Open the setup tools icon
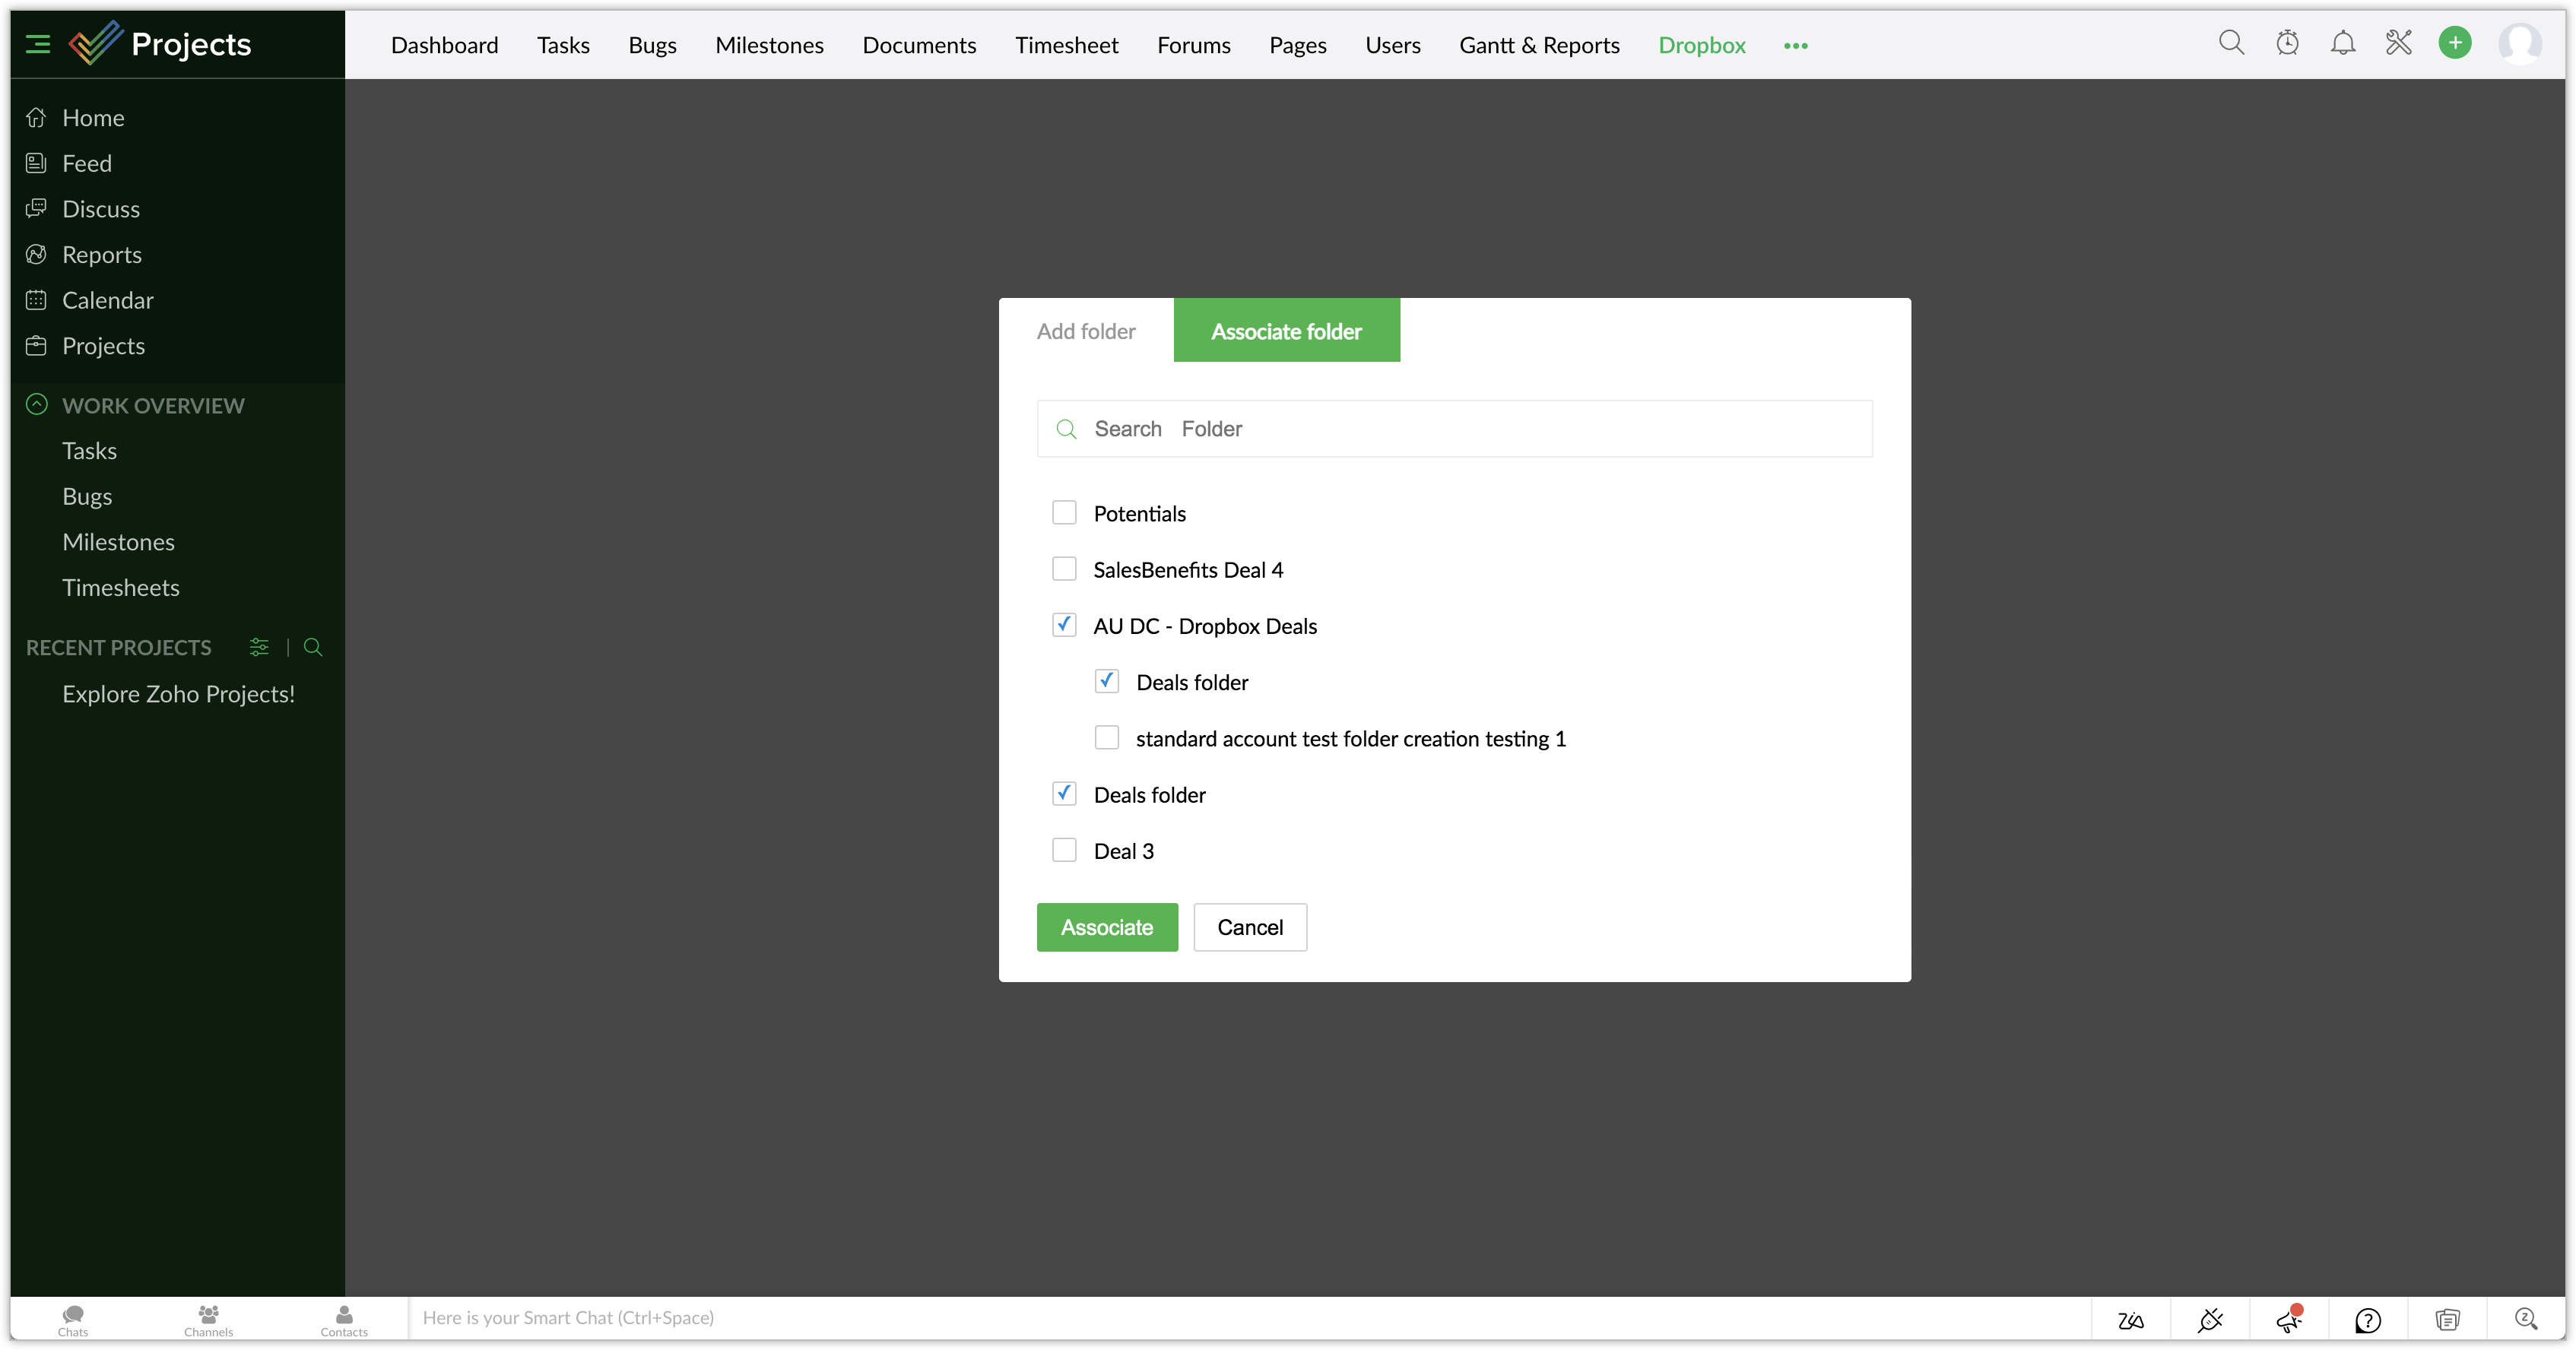 point(2399,43)
